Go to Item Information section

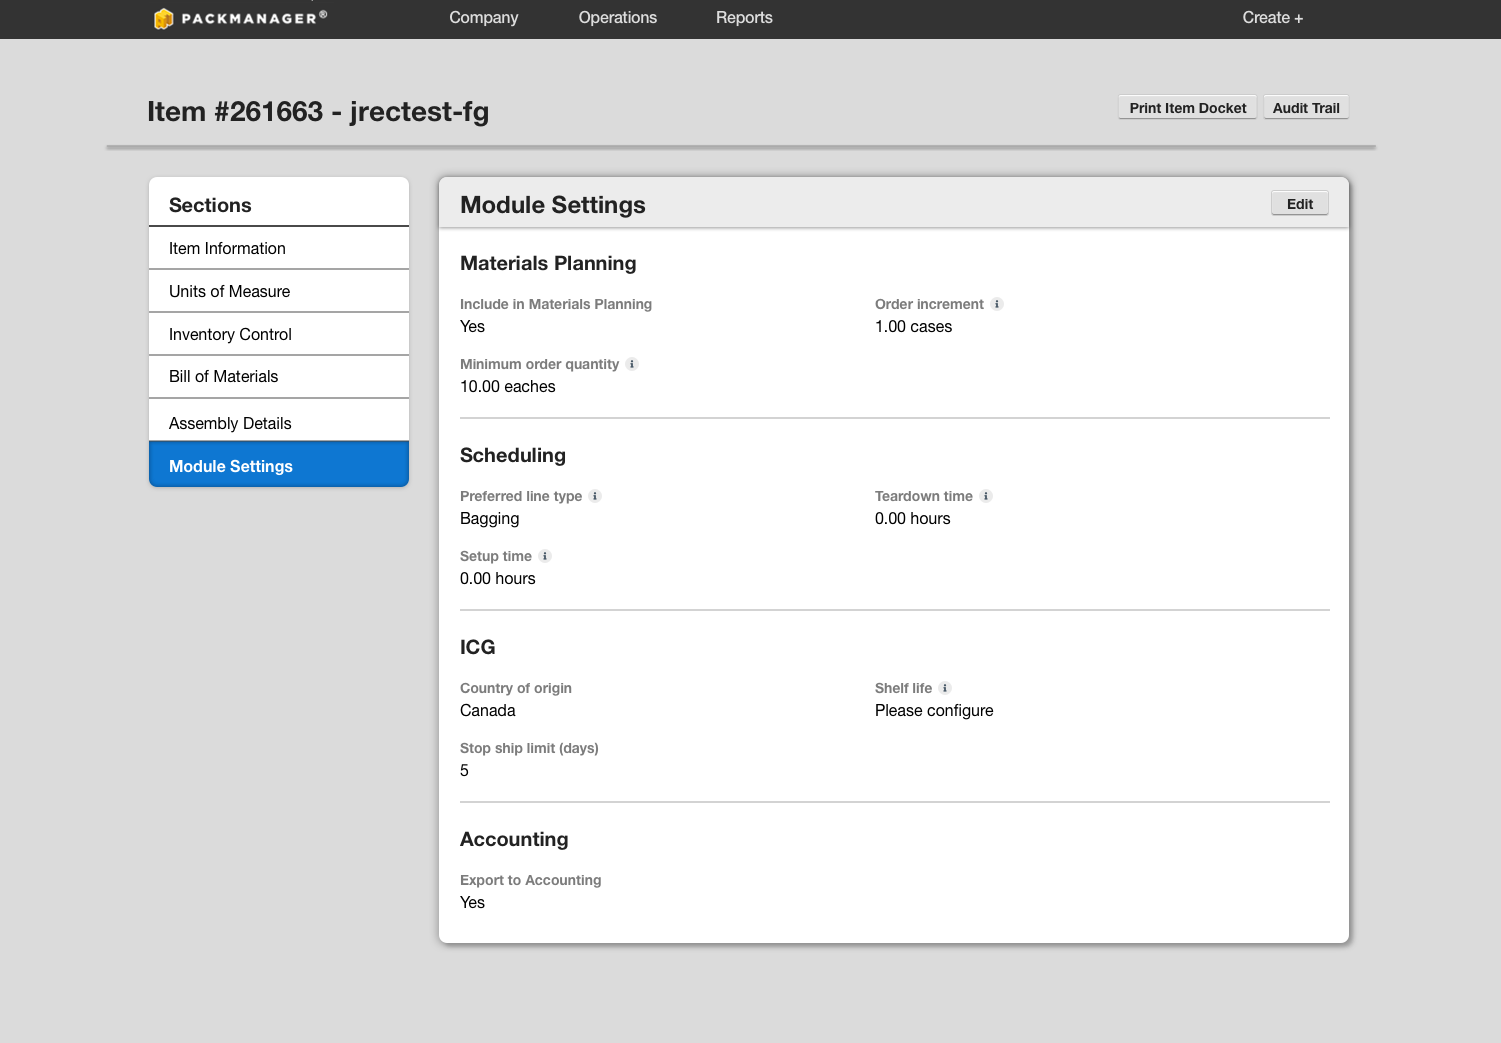coord(279,248)
